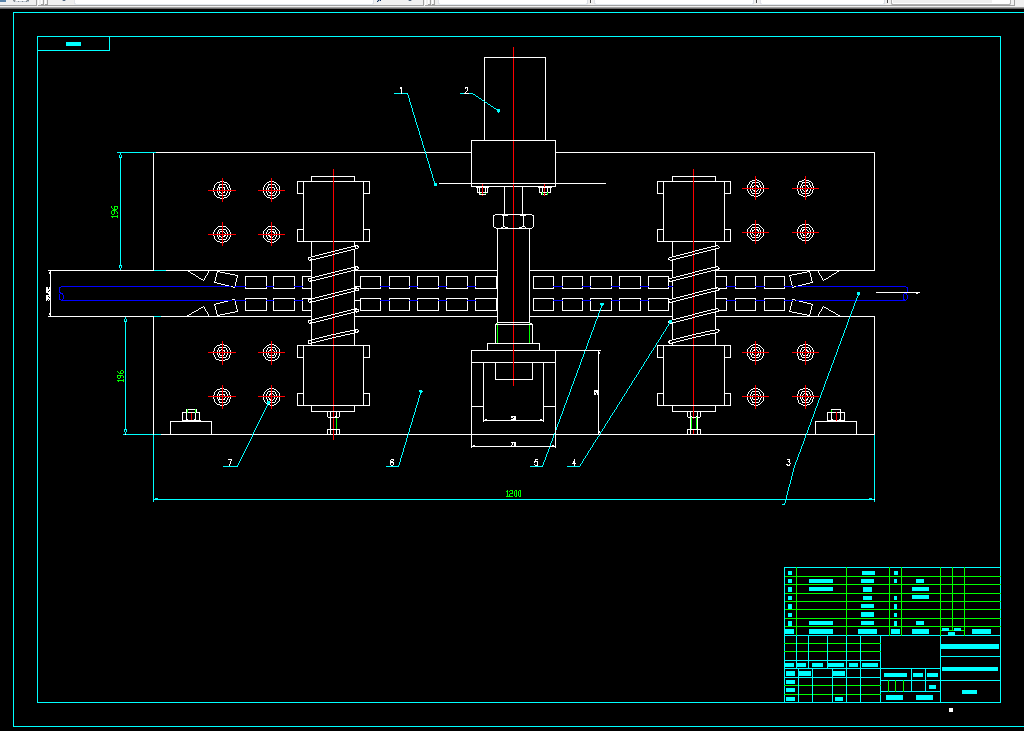The image size is (1024, 731).
Task: Pick the small white square below the title block
Action: tap(951, 710)
